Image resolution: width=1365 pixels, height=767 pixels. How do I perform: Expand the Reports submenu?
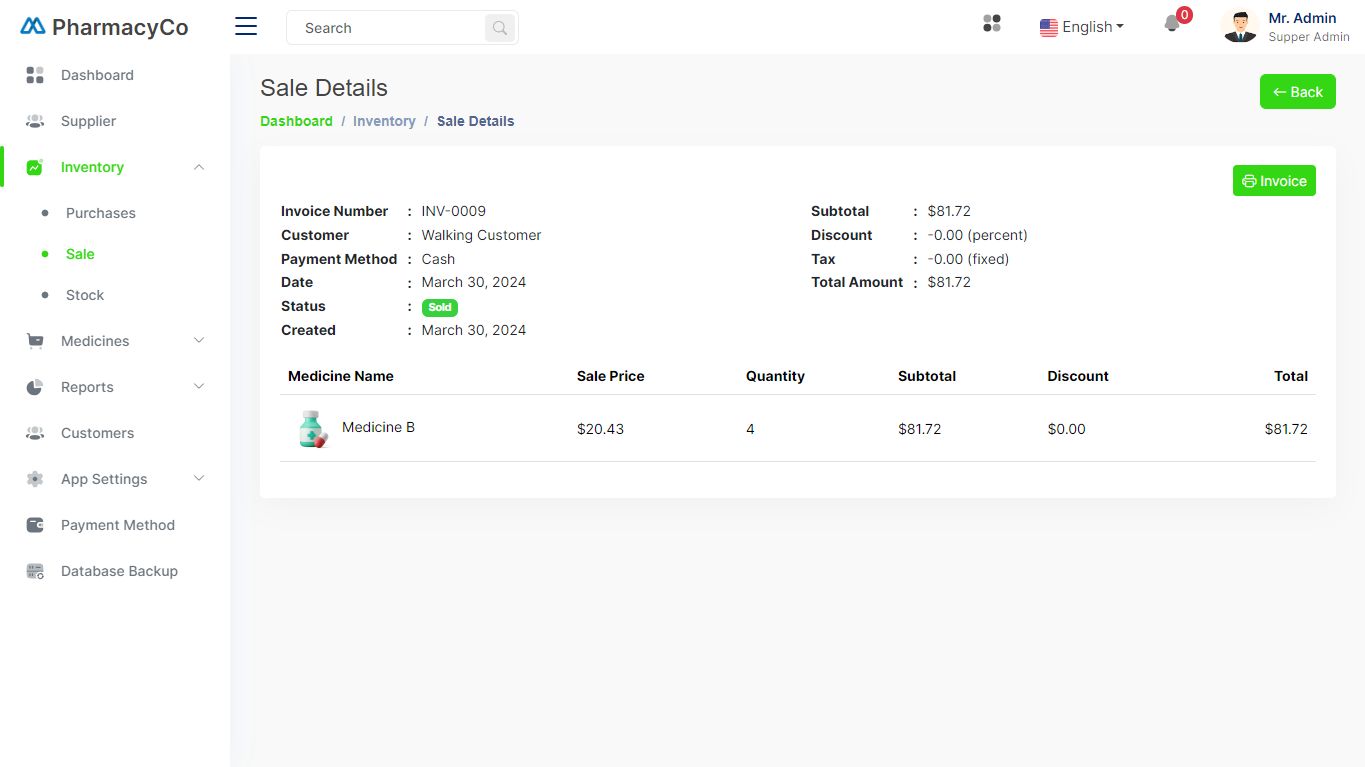pyautogui.click(x=199, y=387)
